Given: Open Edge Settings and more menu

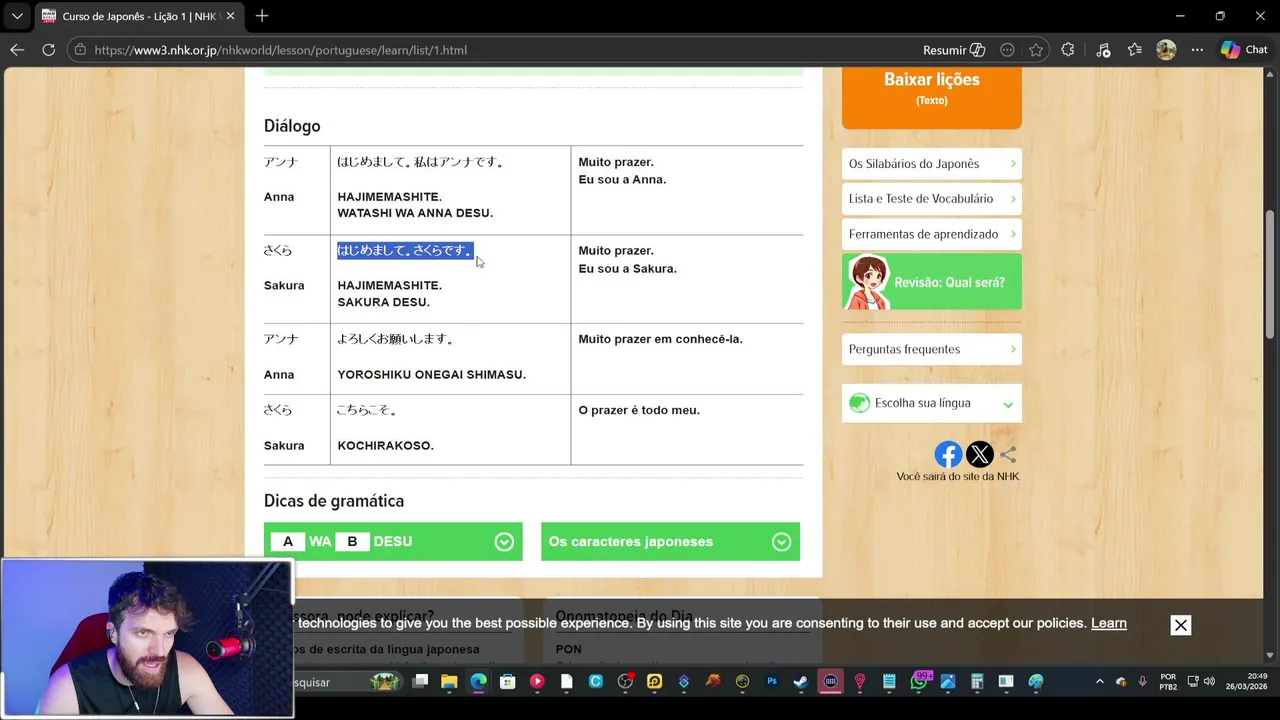Looking at the screenshot, I should [x=1197, y=50].
